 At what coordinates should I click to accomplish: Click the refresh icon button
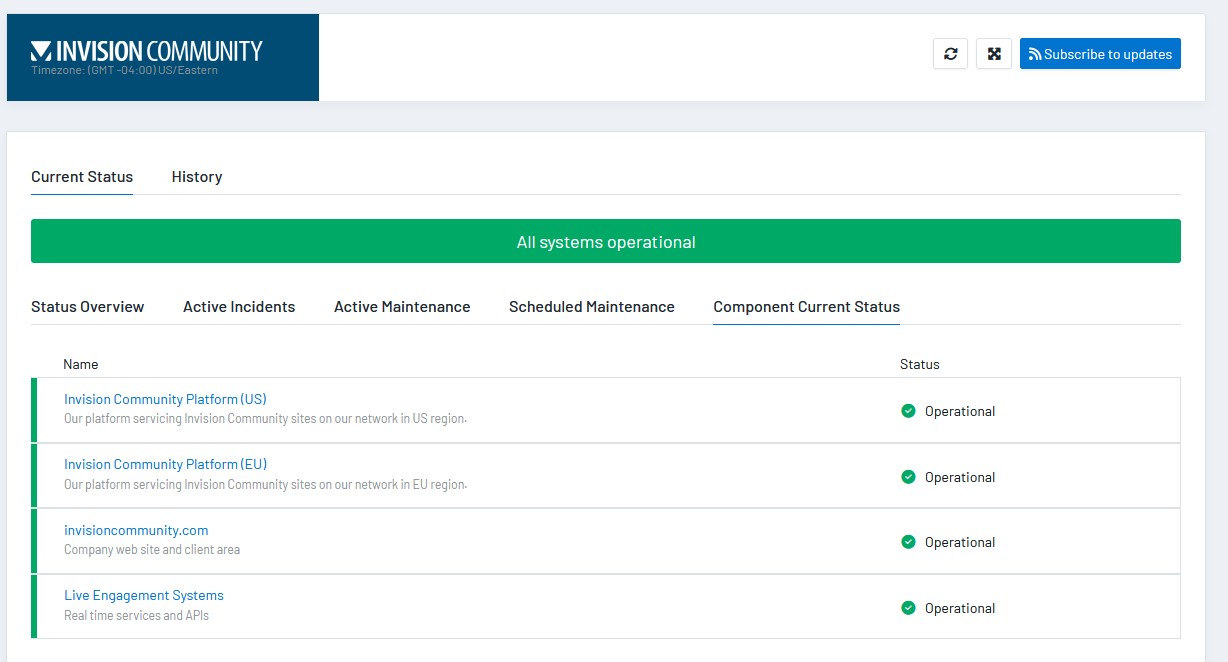pyautogui.click(x=950, y=54)
